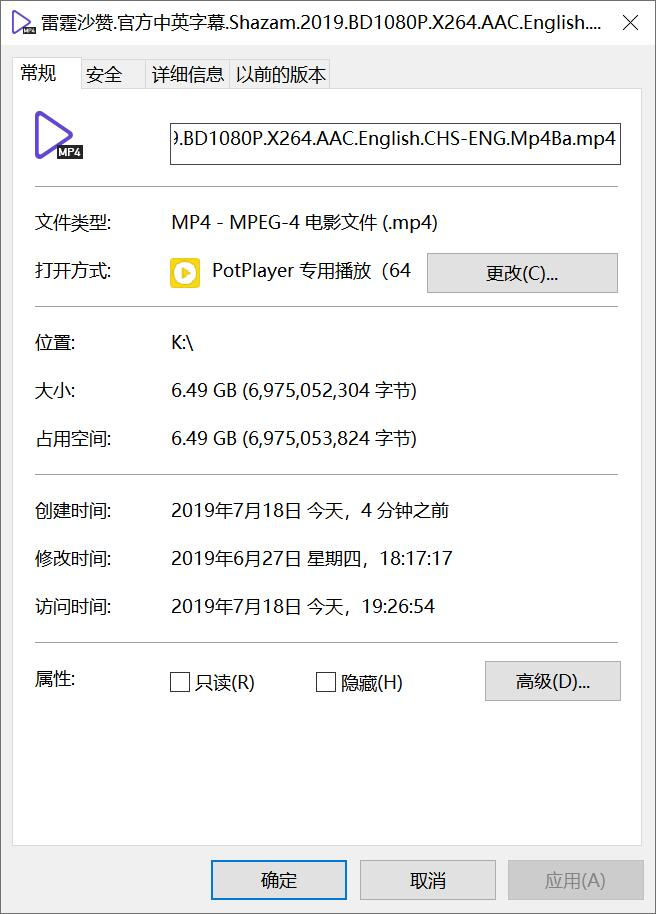Close the properties dialog with X

[x=630, y=23]
